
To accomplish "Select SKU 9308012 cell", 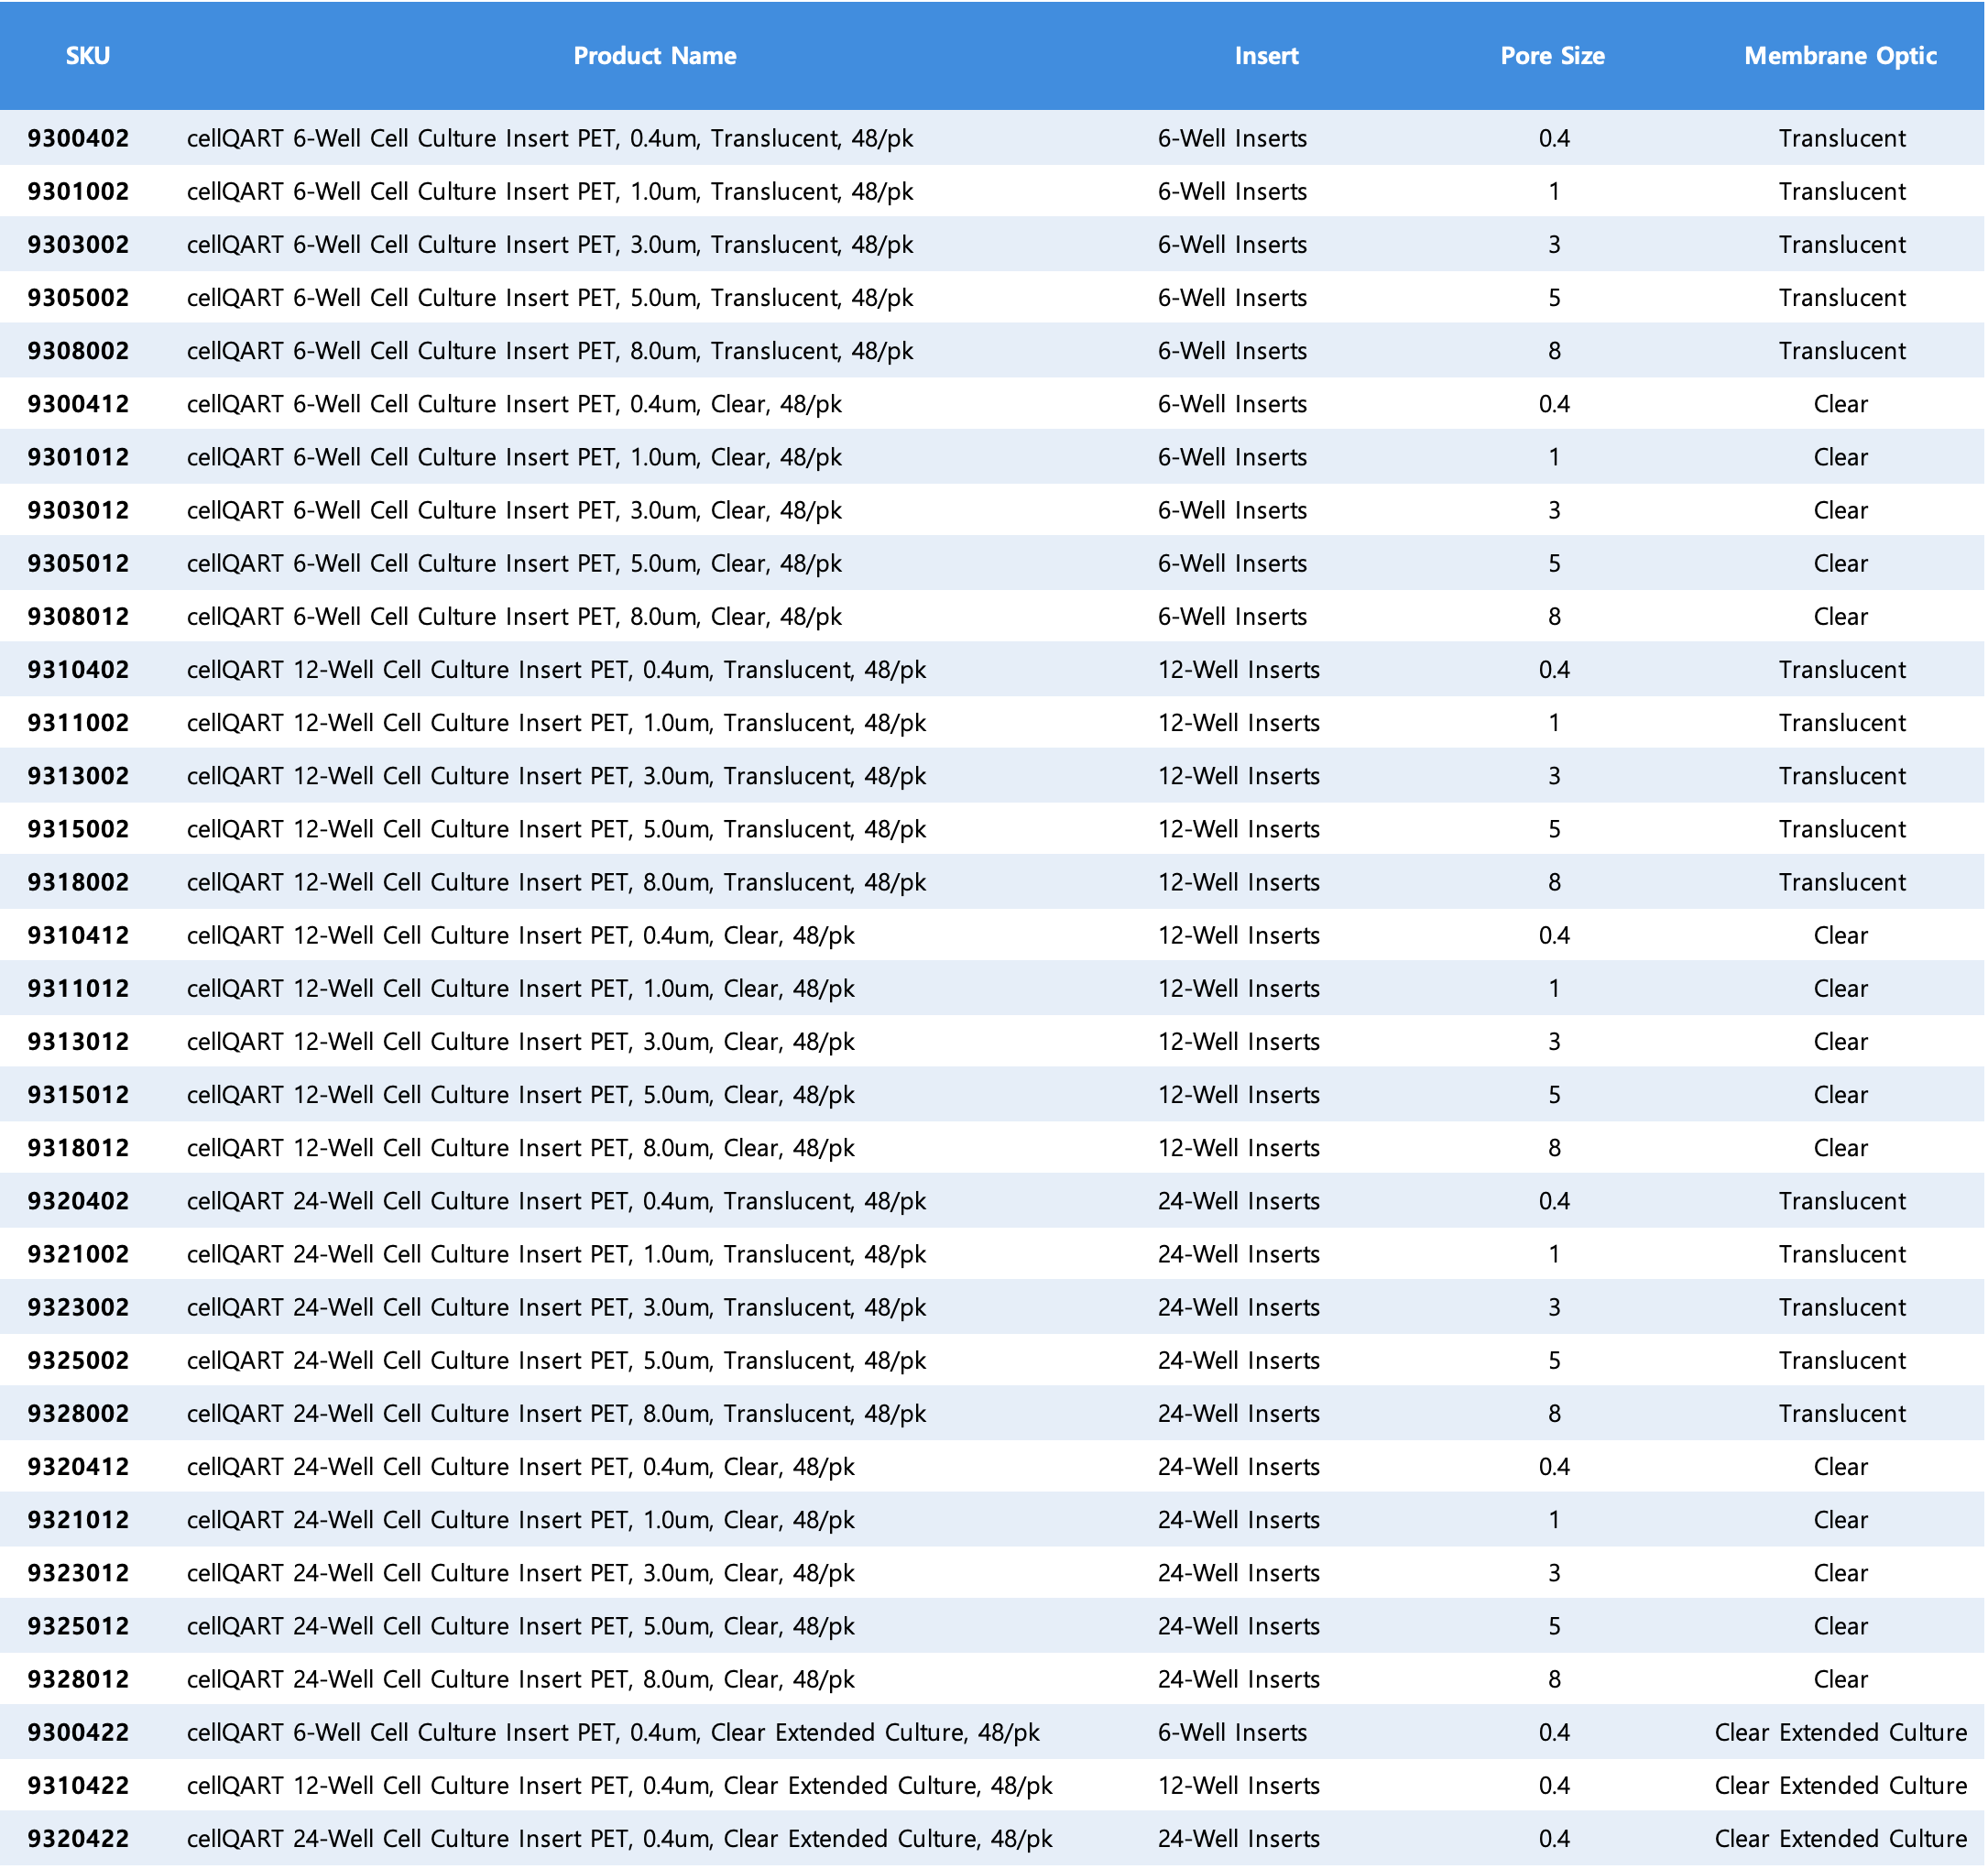I will (78, 616).
